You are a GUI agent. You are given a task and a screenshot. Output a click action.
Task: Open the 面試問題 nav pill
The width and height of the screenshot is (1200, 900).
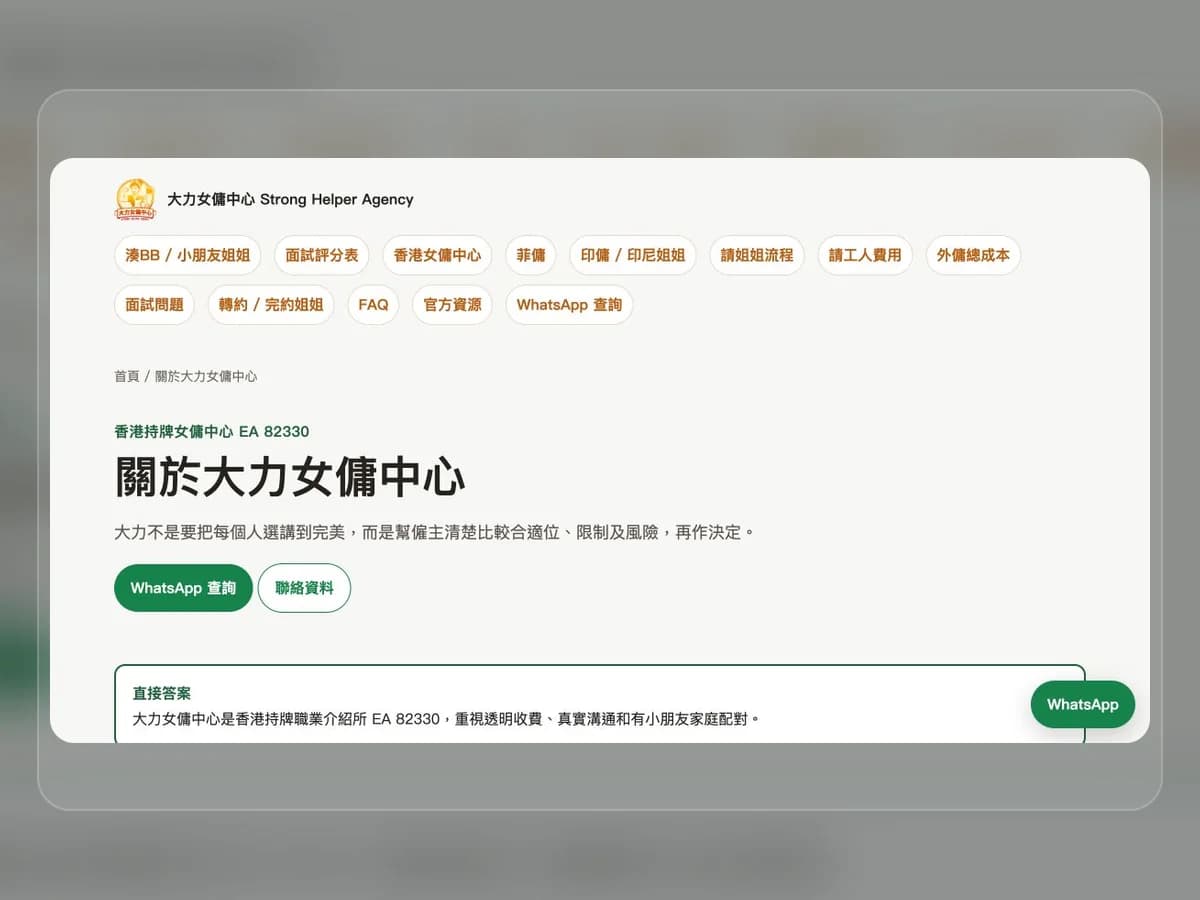pyautogui.click(x=154, y=305)
